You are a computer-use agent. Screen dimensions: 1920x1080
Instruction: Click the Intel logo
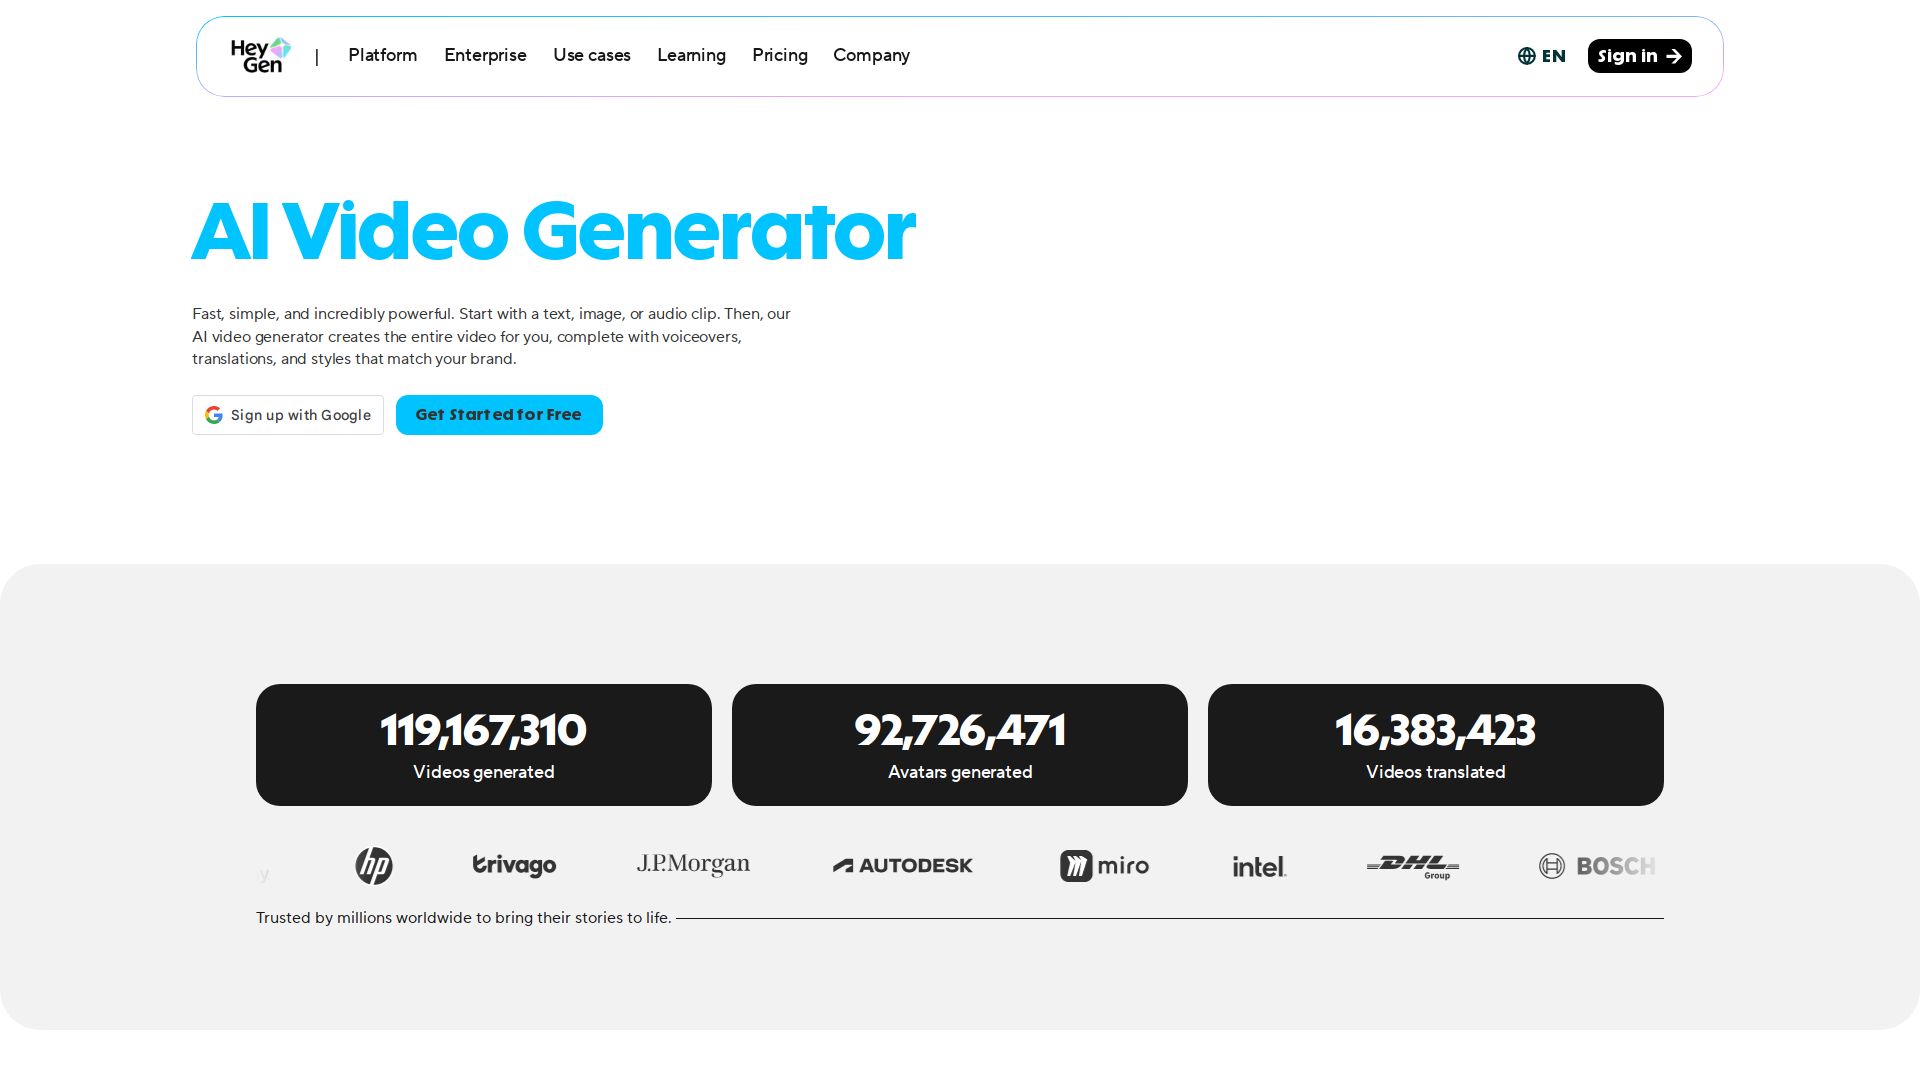(1259, 867)
